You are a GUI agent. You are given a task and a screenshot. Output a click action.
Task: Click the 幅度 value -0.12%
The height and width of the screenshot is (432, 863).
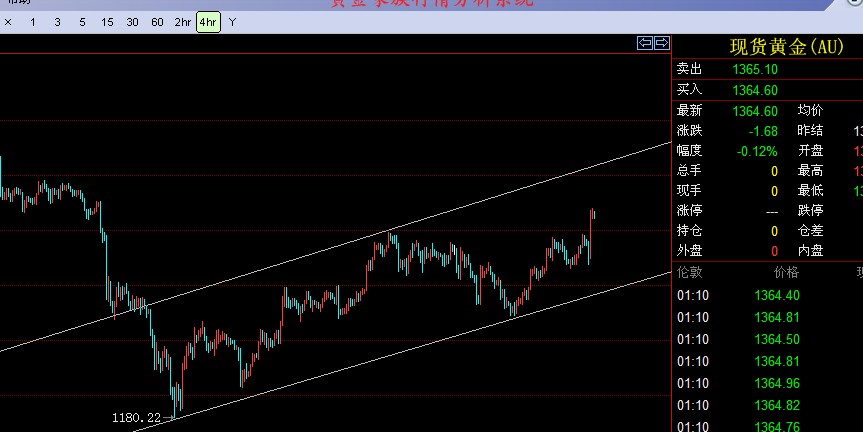[757, 151]
